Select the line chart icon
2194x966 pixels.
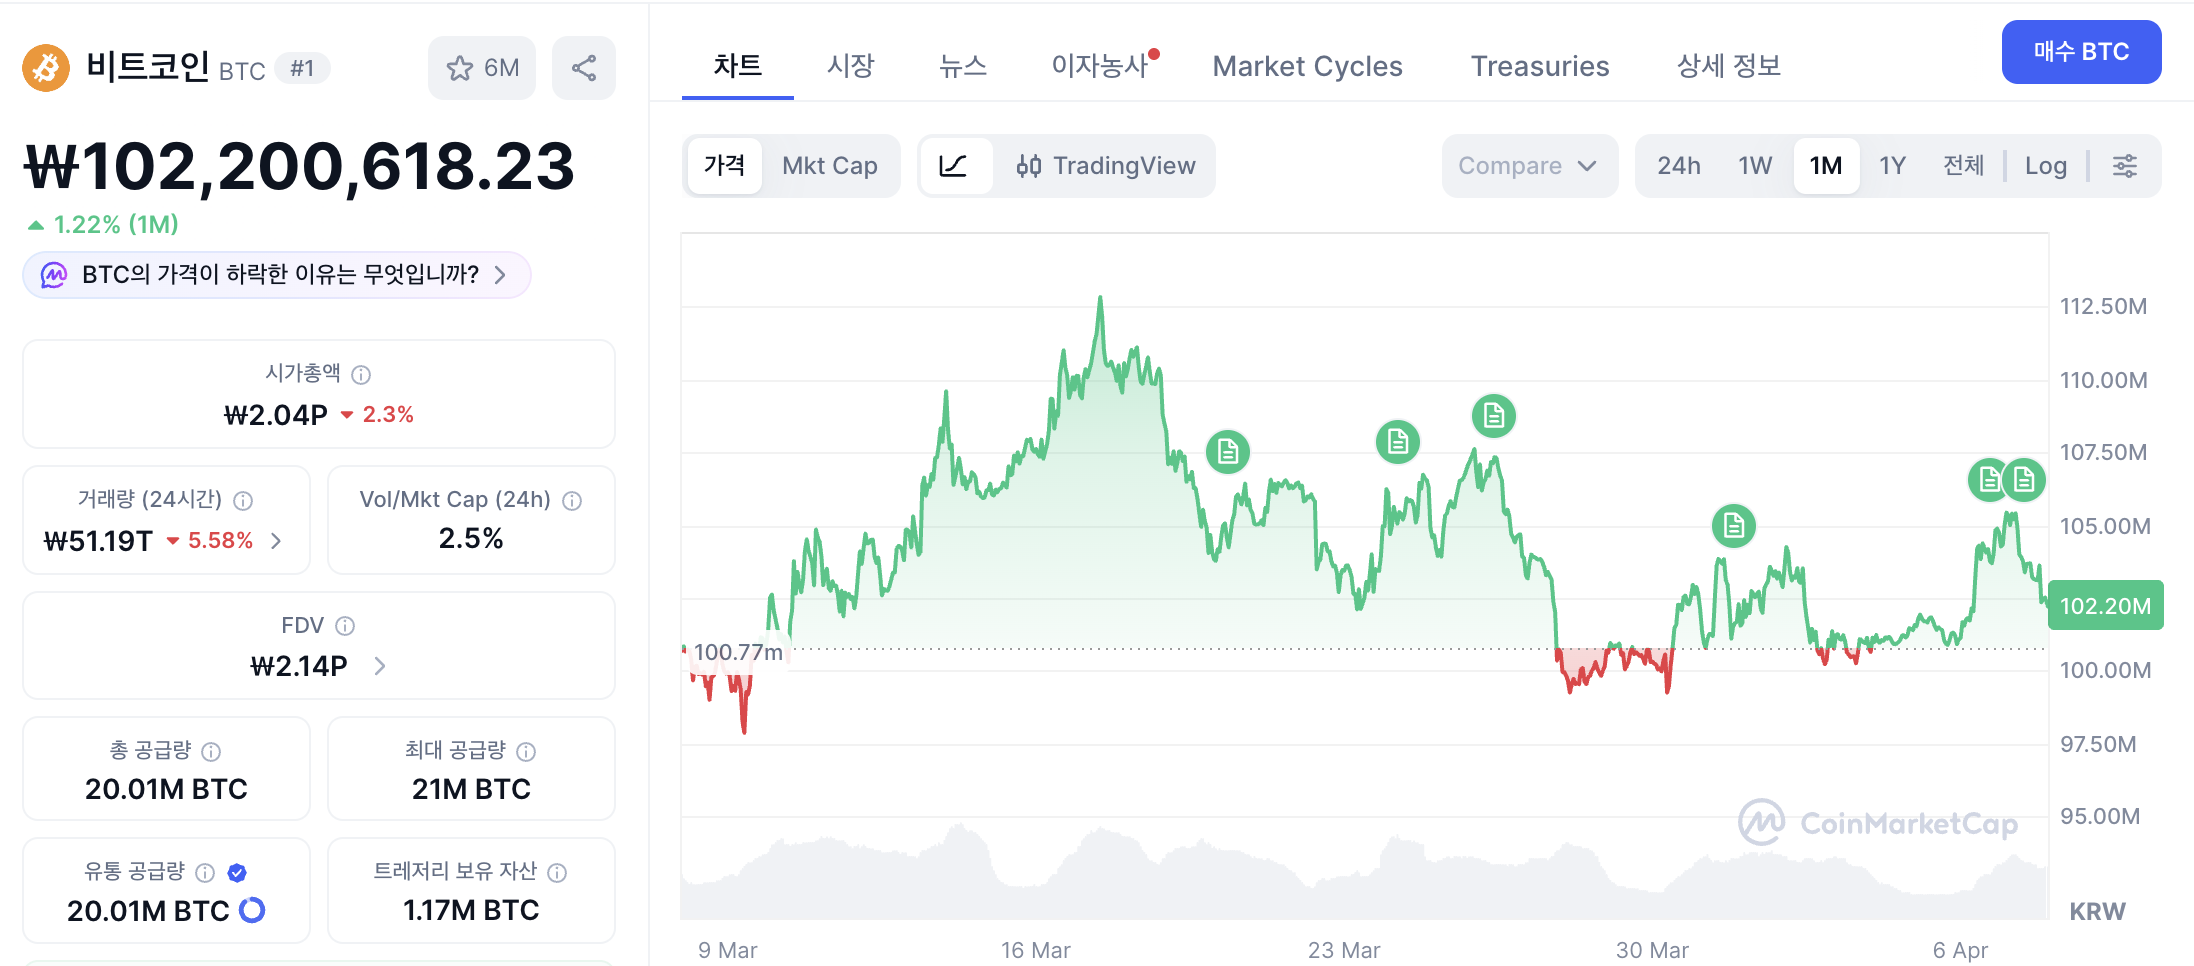(x=954, y=166)
